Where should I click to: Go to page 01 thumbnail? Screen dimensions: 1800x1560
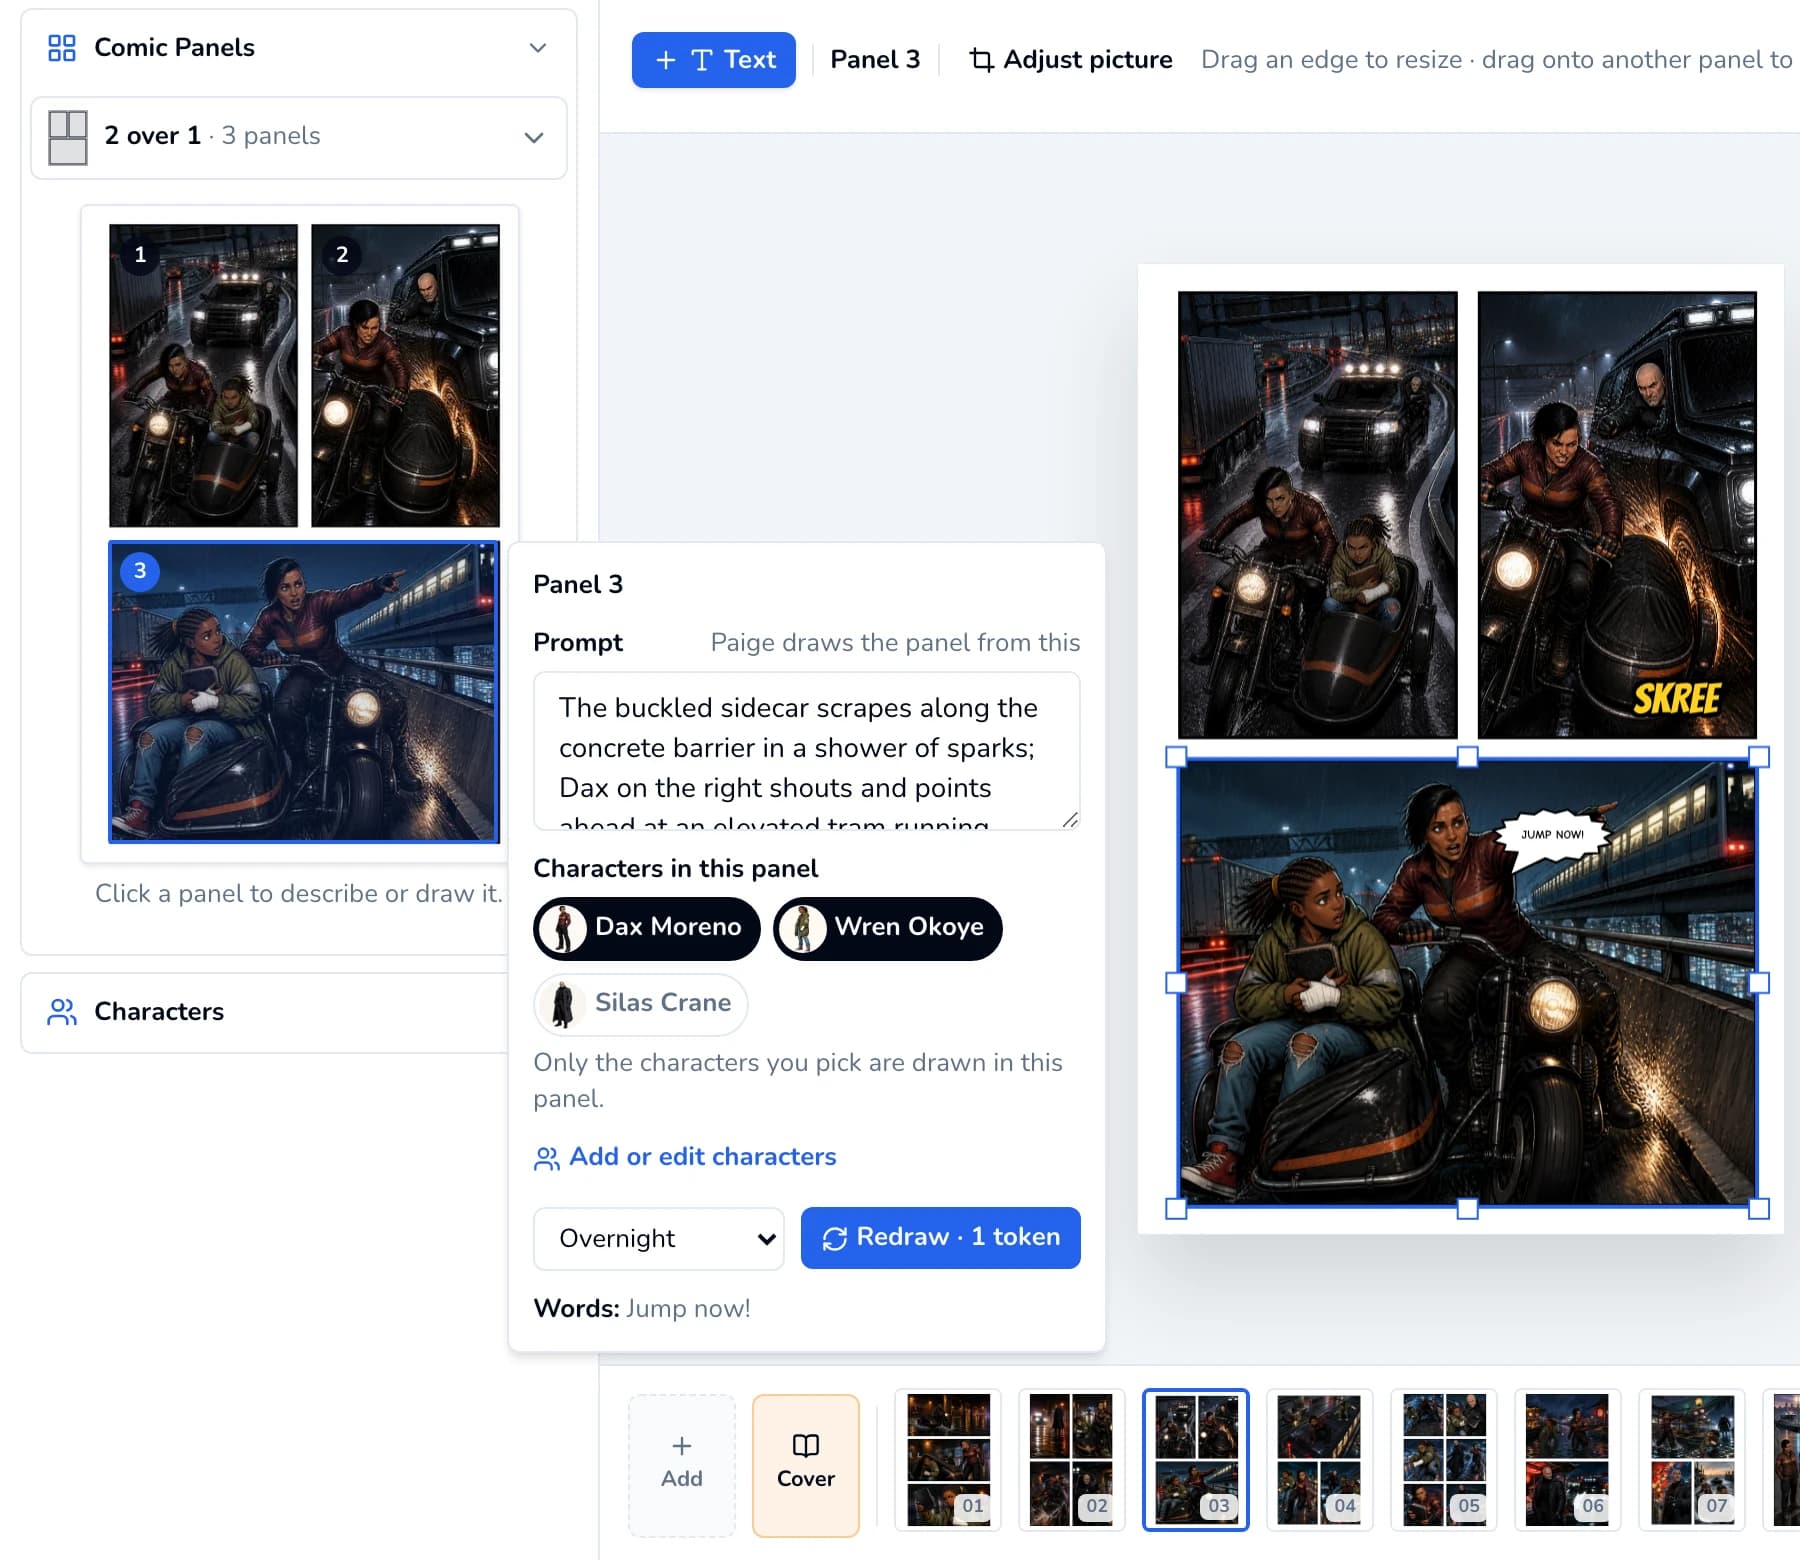point(948,1460)
